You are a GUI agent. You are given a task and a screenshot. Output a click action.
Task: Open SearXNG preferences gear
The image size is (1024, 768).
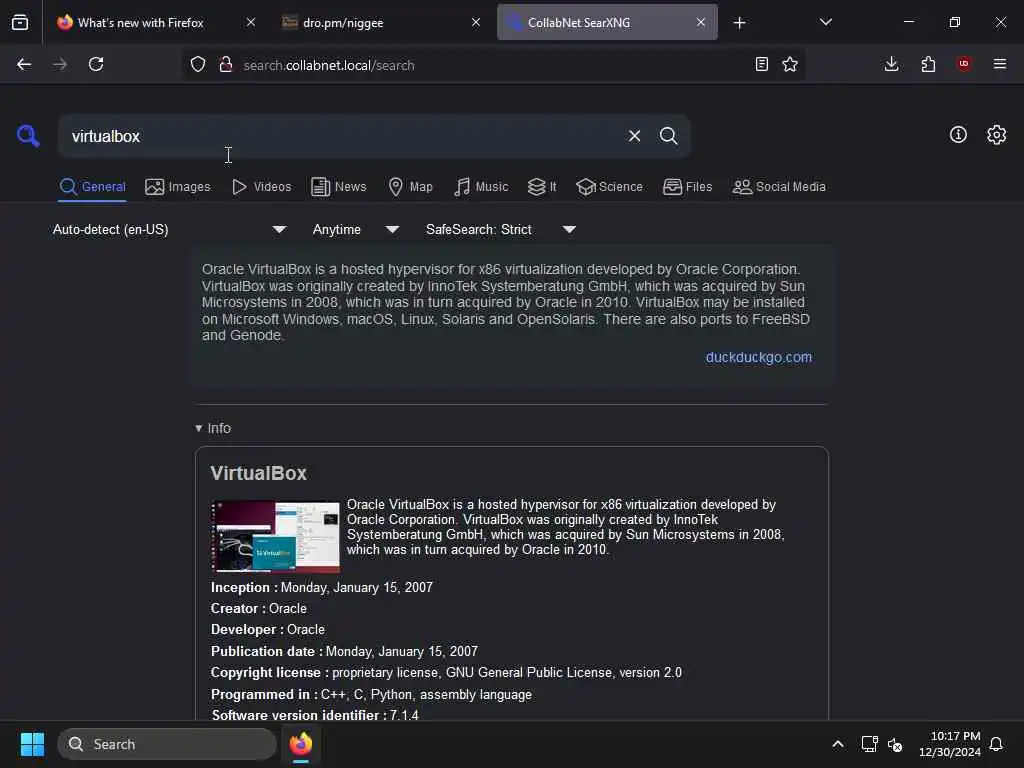(x=997, y=135)
